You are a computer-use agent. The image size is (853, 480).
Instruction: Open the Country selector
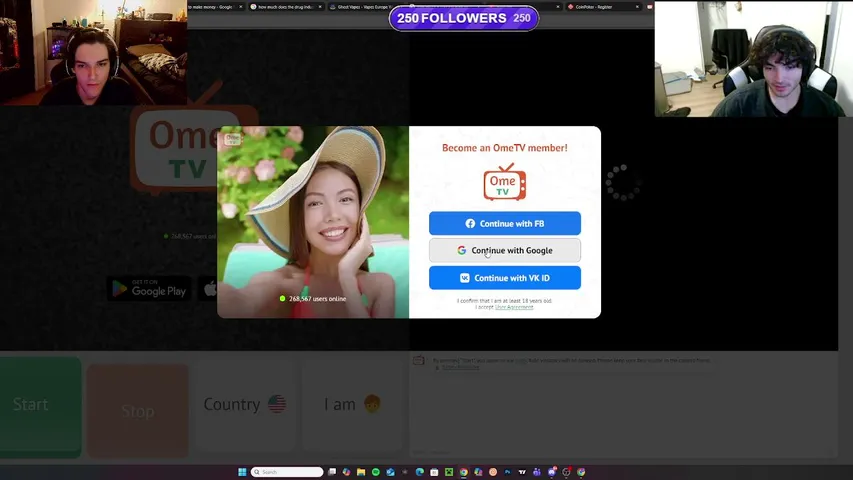click(245, 404)
